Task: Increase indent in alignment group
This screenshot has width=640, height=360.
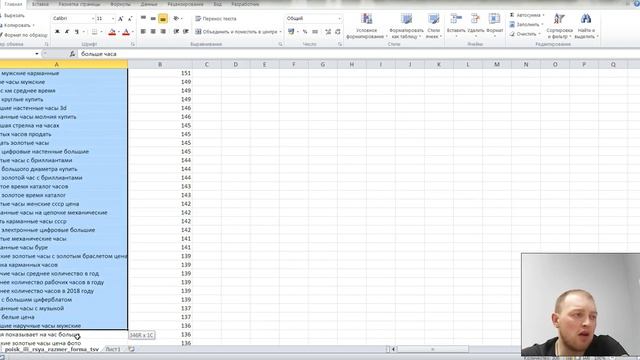Action: click(x=186, y=31)
